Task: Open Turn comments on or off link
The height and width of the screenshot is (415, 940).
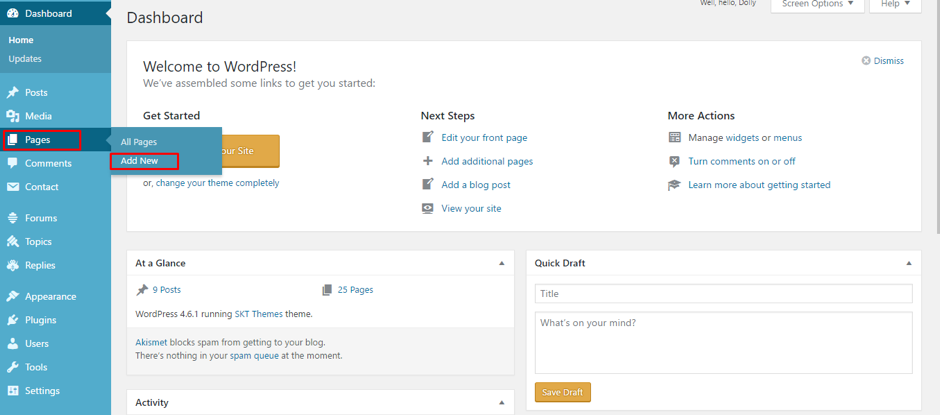Action: pyautogui.click(x=742, y=161)
